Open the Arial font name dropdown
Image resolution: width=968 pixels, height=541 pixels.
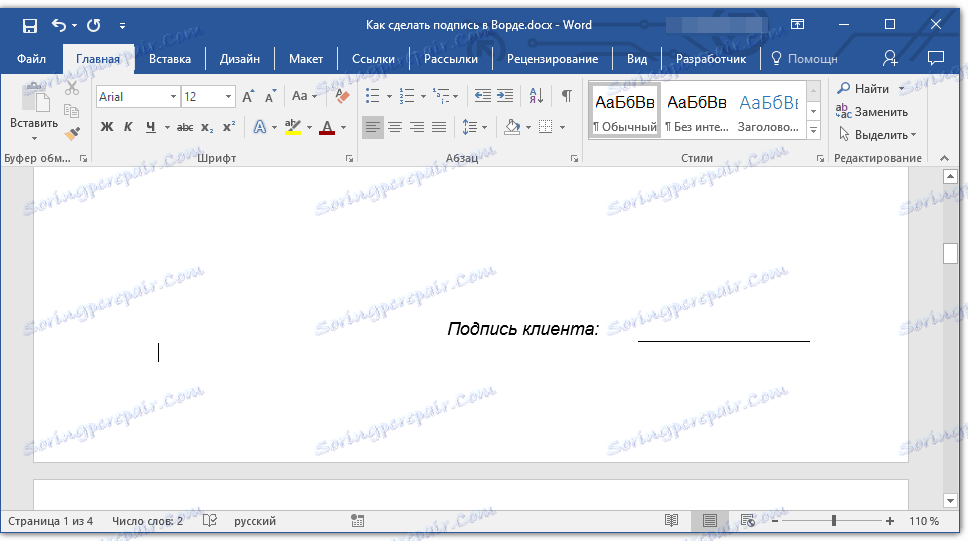(x=173, y=97)
